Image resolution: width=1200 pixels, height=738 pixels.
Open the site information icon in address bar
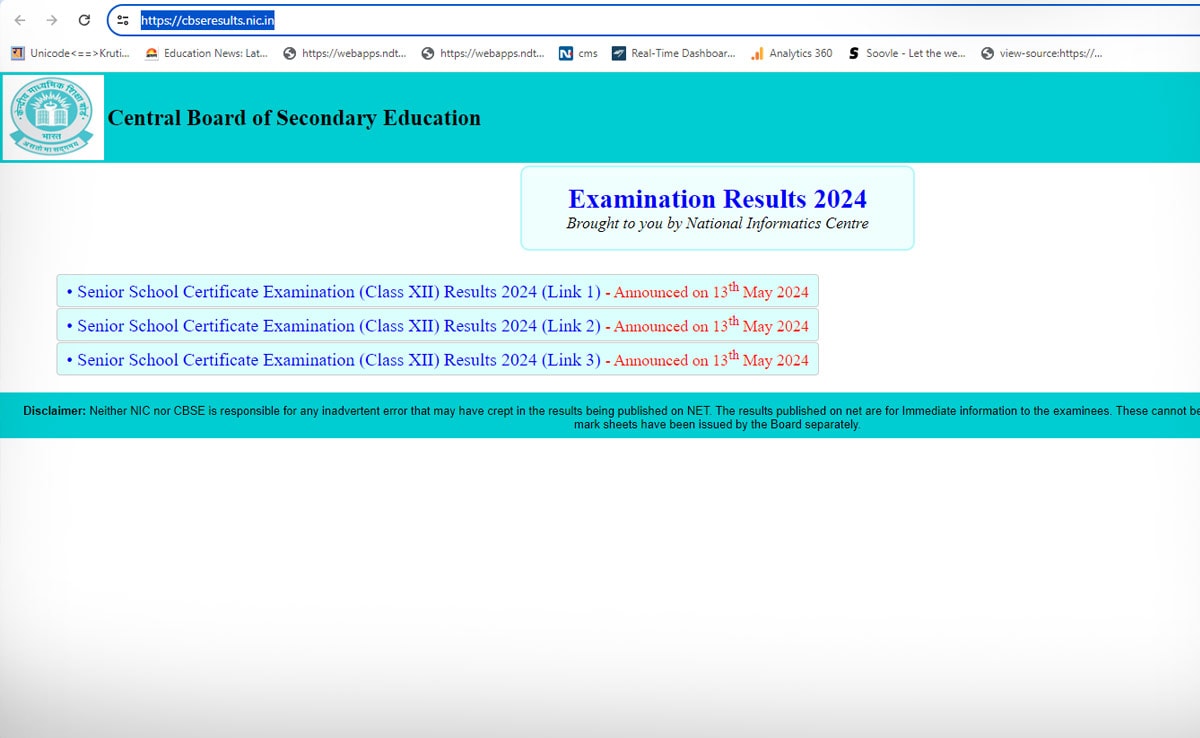123,20
